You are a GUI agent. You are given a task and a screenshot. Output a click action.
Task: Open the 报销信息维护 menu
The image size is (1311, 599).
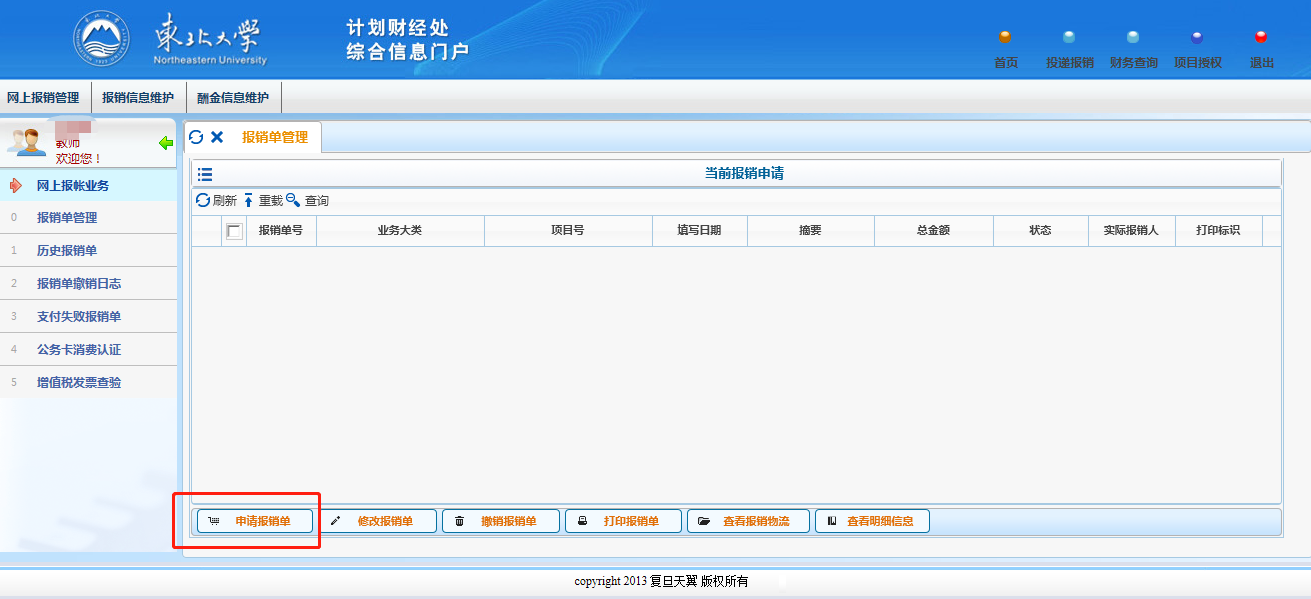138,98
